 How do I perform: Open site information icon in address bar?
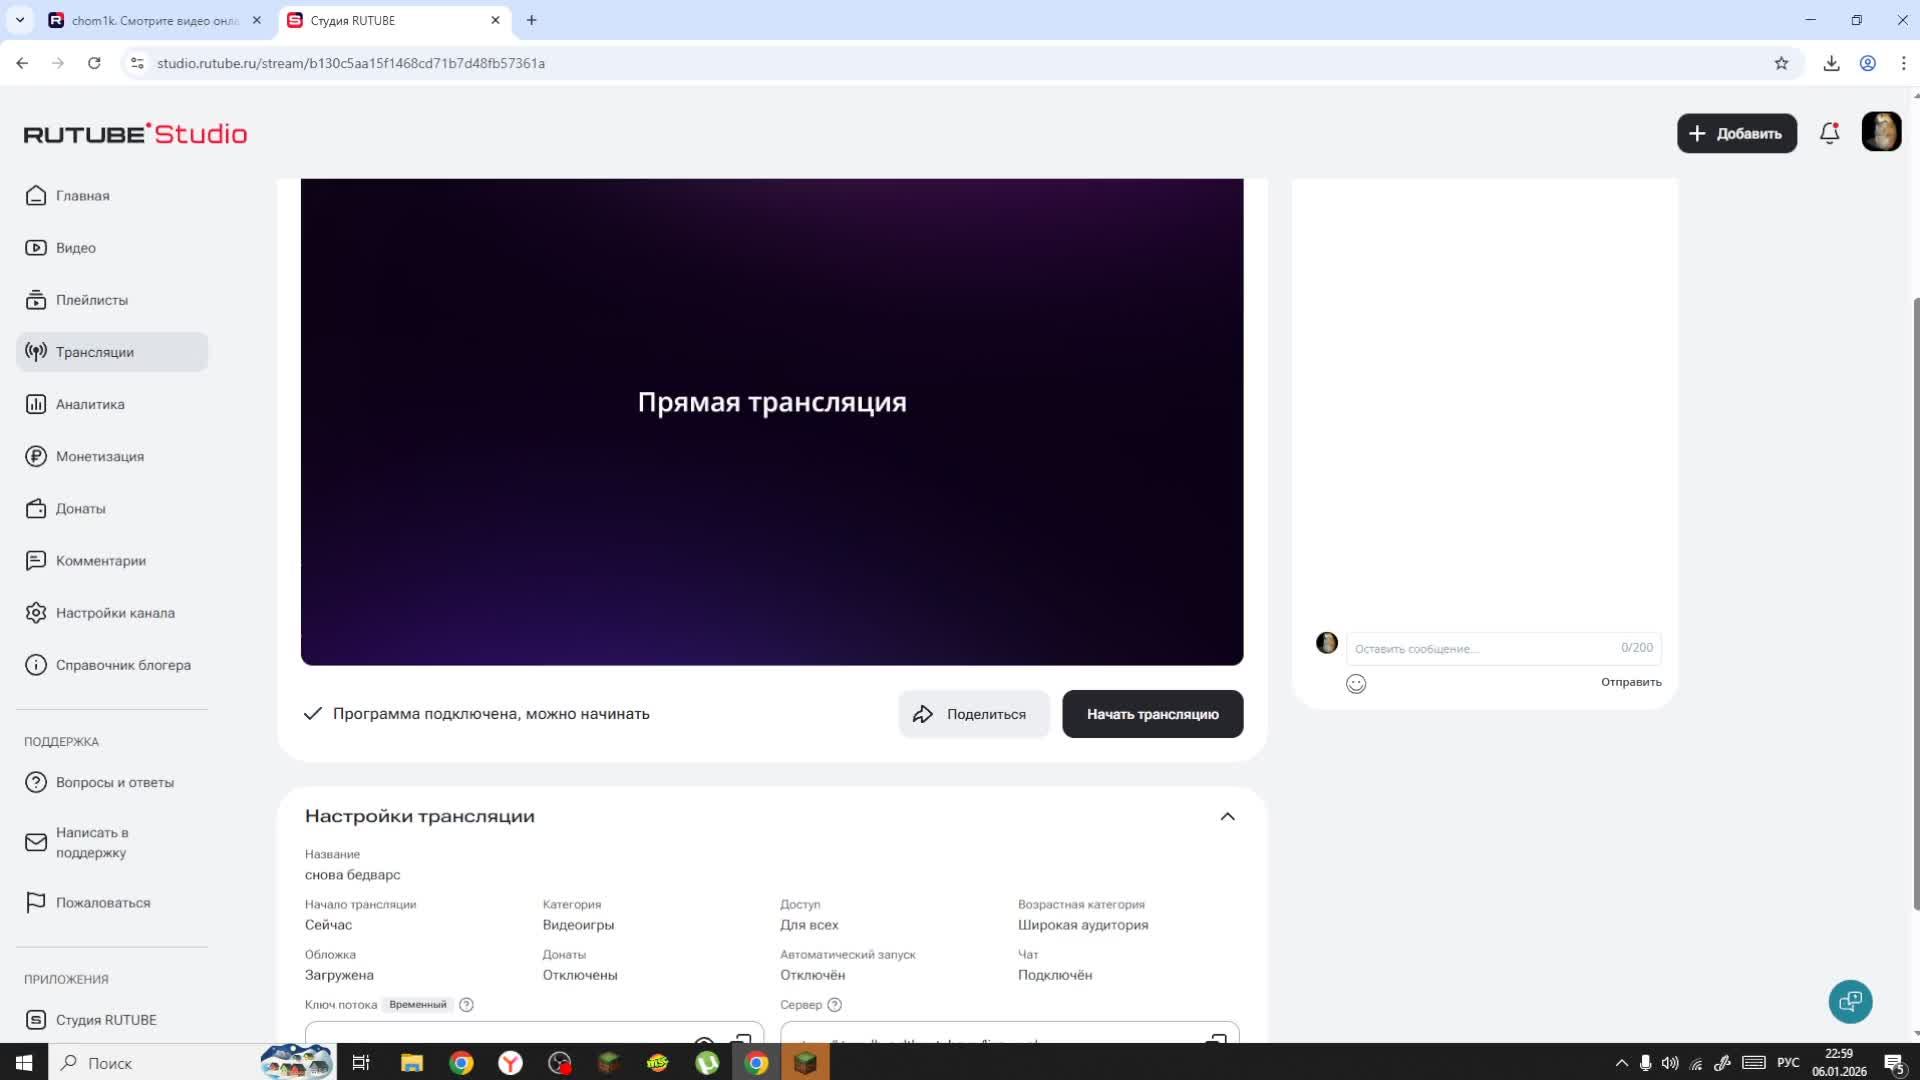click(x=137, y=63)
